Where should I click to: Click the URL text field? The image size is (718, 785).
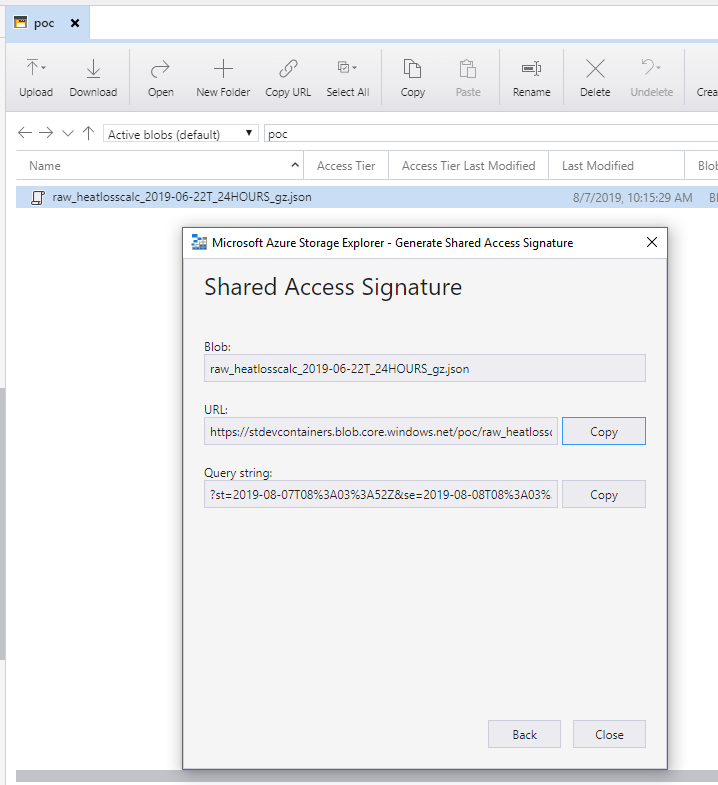[x=381, y=431]
